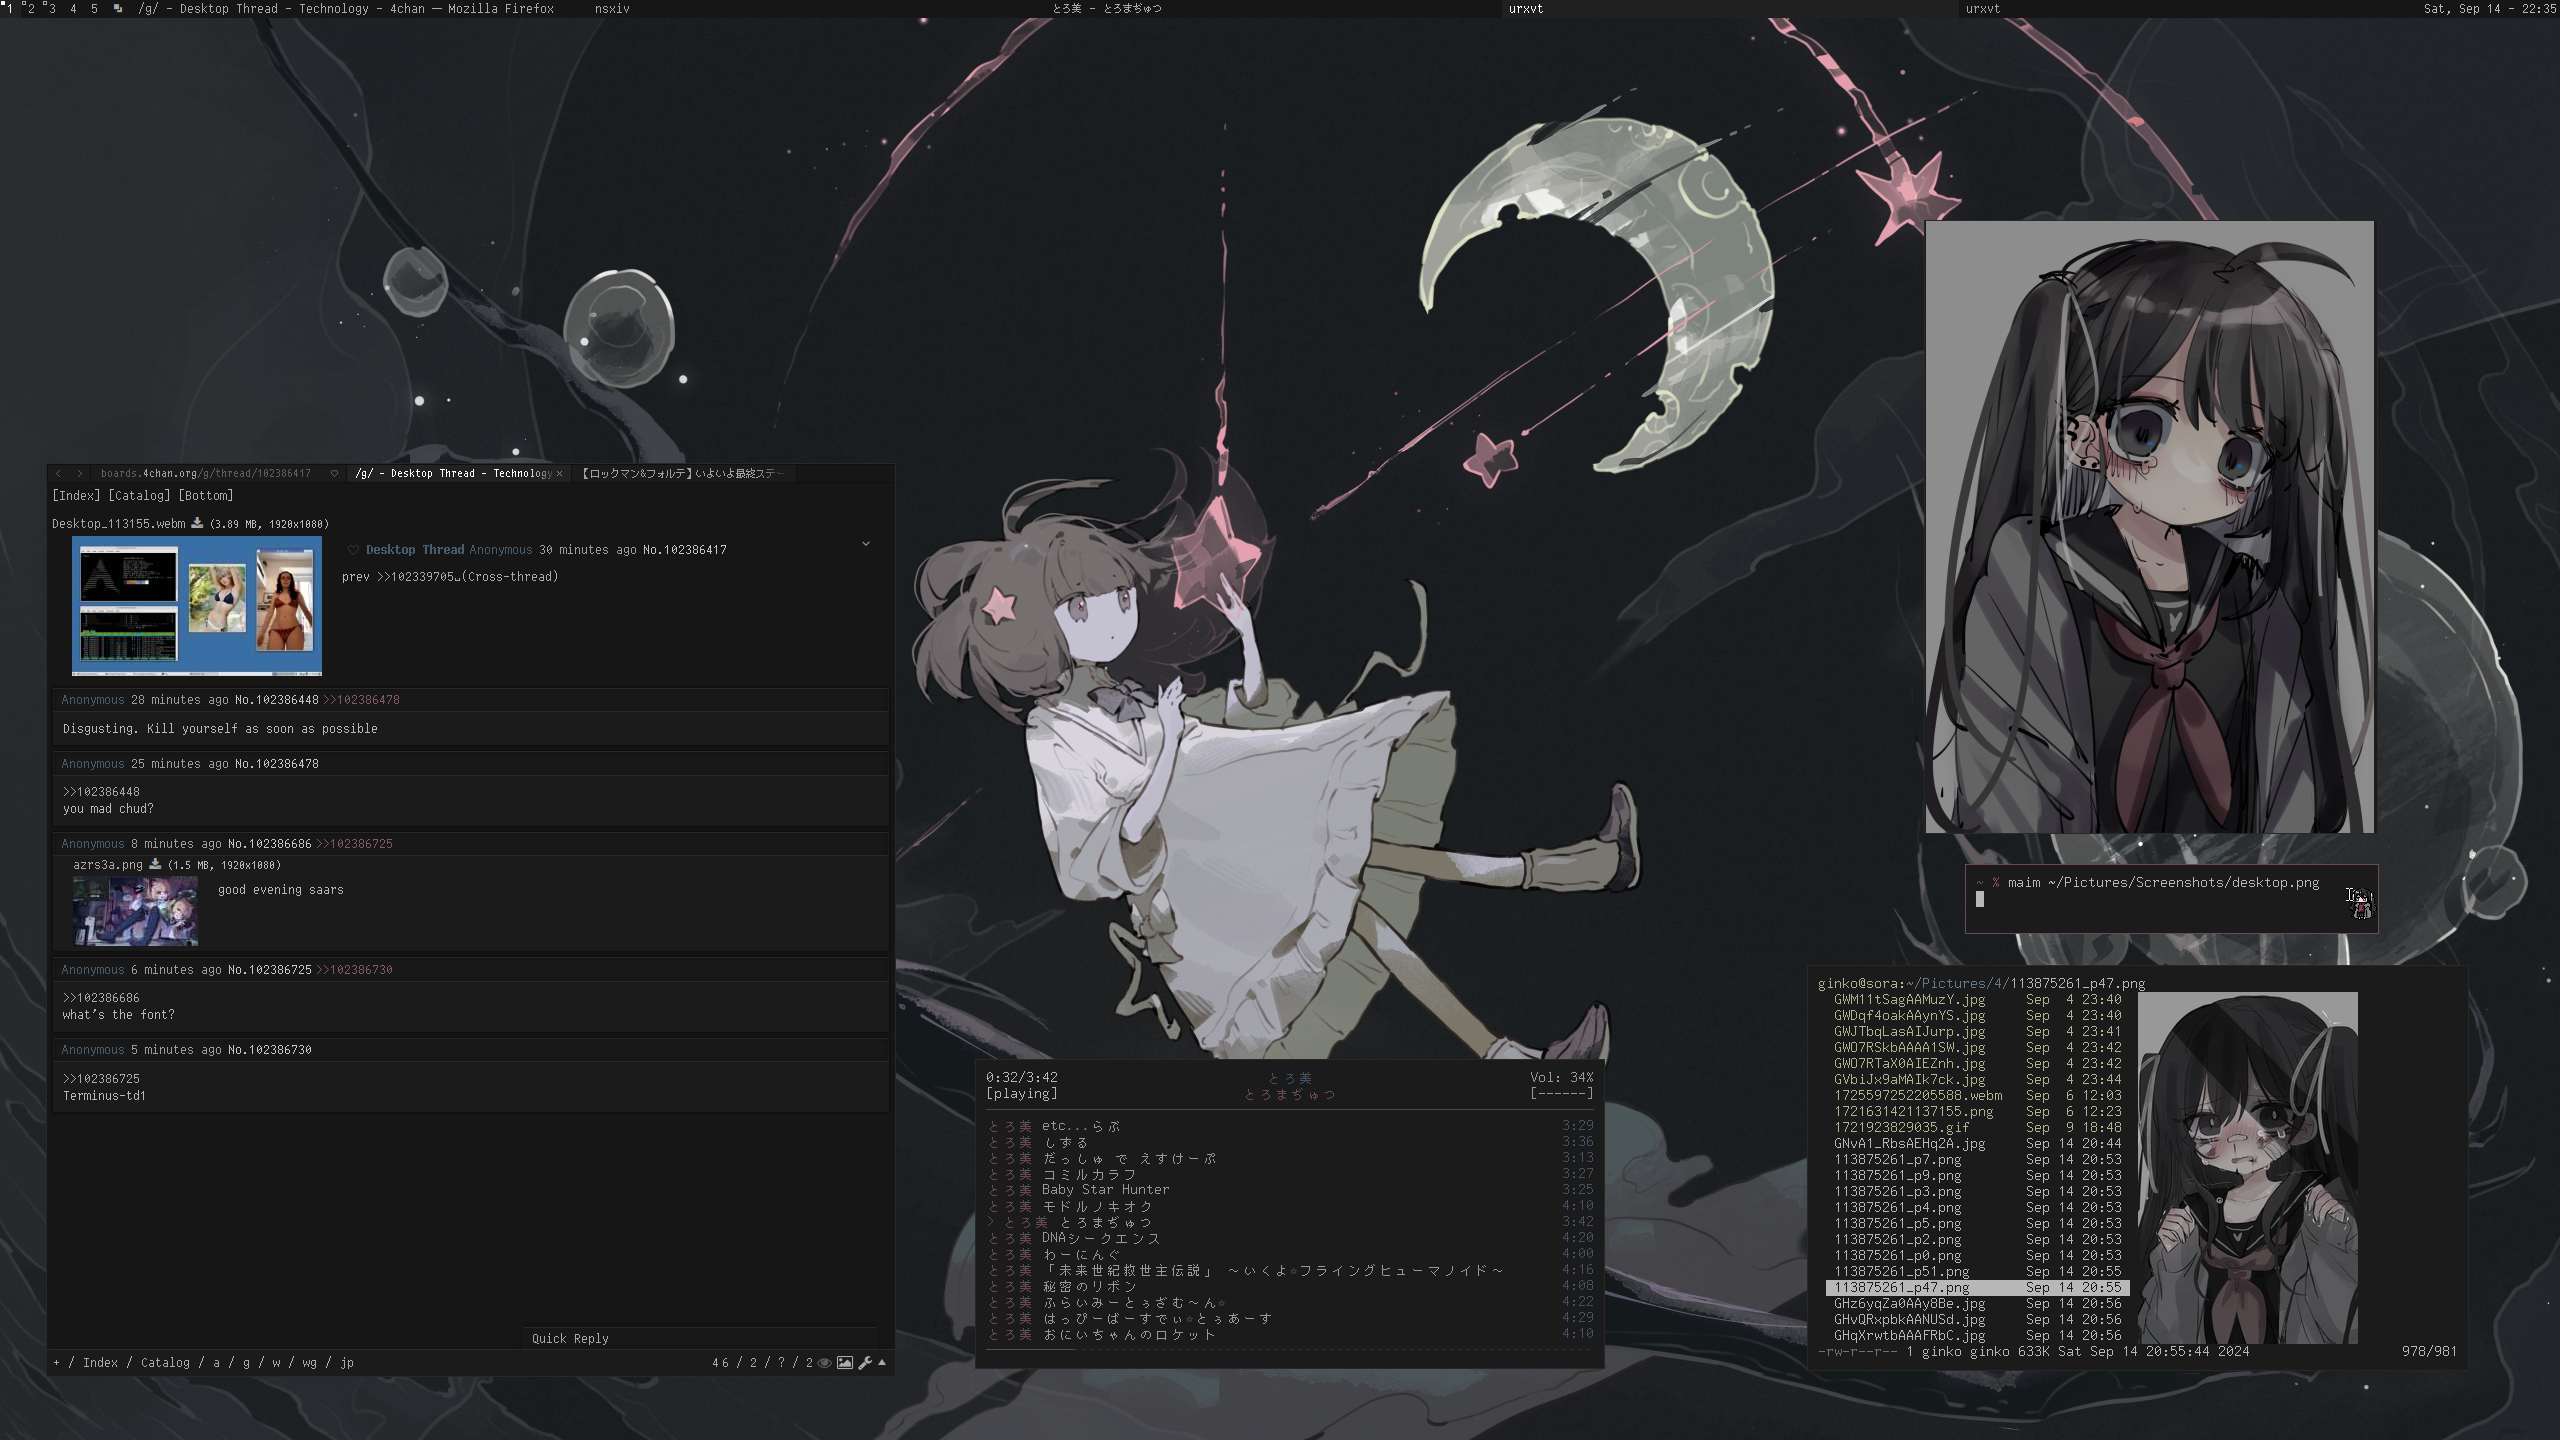Image resolution: width=2560 pixels, height=1440 pixels.
Task: Click the image preview in file manager
Action: 2248,1167
